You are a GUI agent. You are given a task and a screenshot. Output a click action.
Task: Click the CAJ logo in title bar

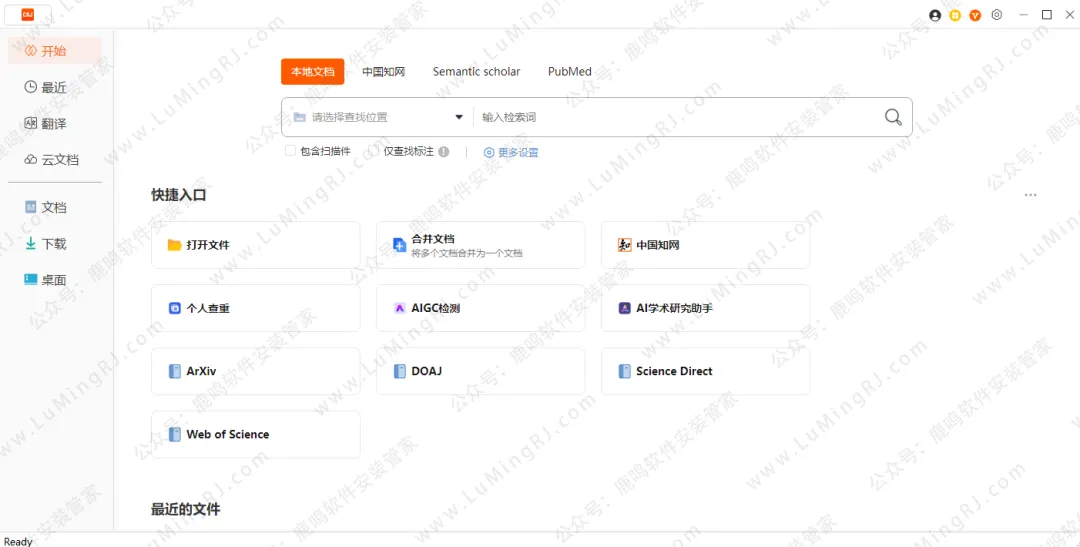point(28,14)
